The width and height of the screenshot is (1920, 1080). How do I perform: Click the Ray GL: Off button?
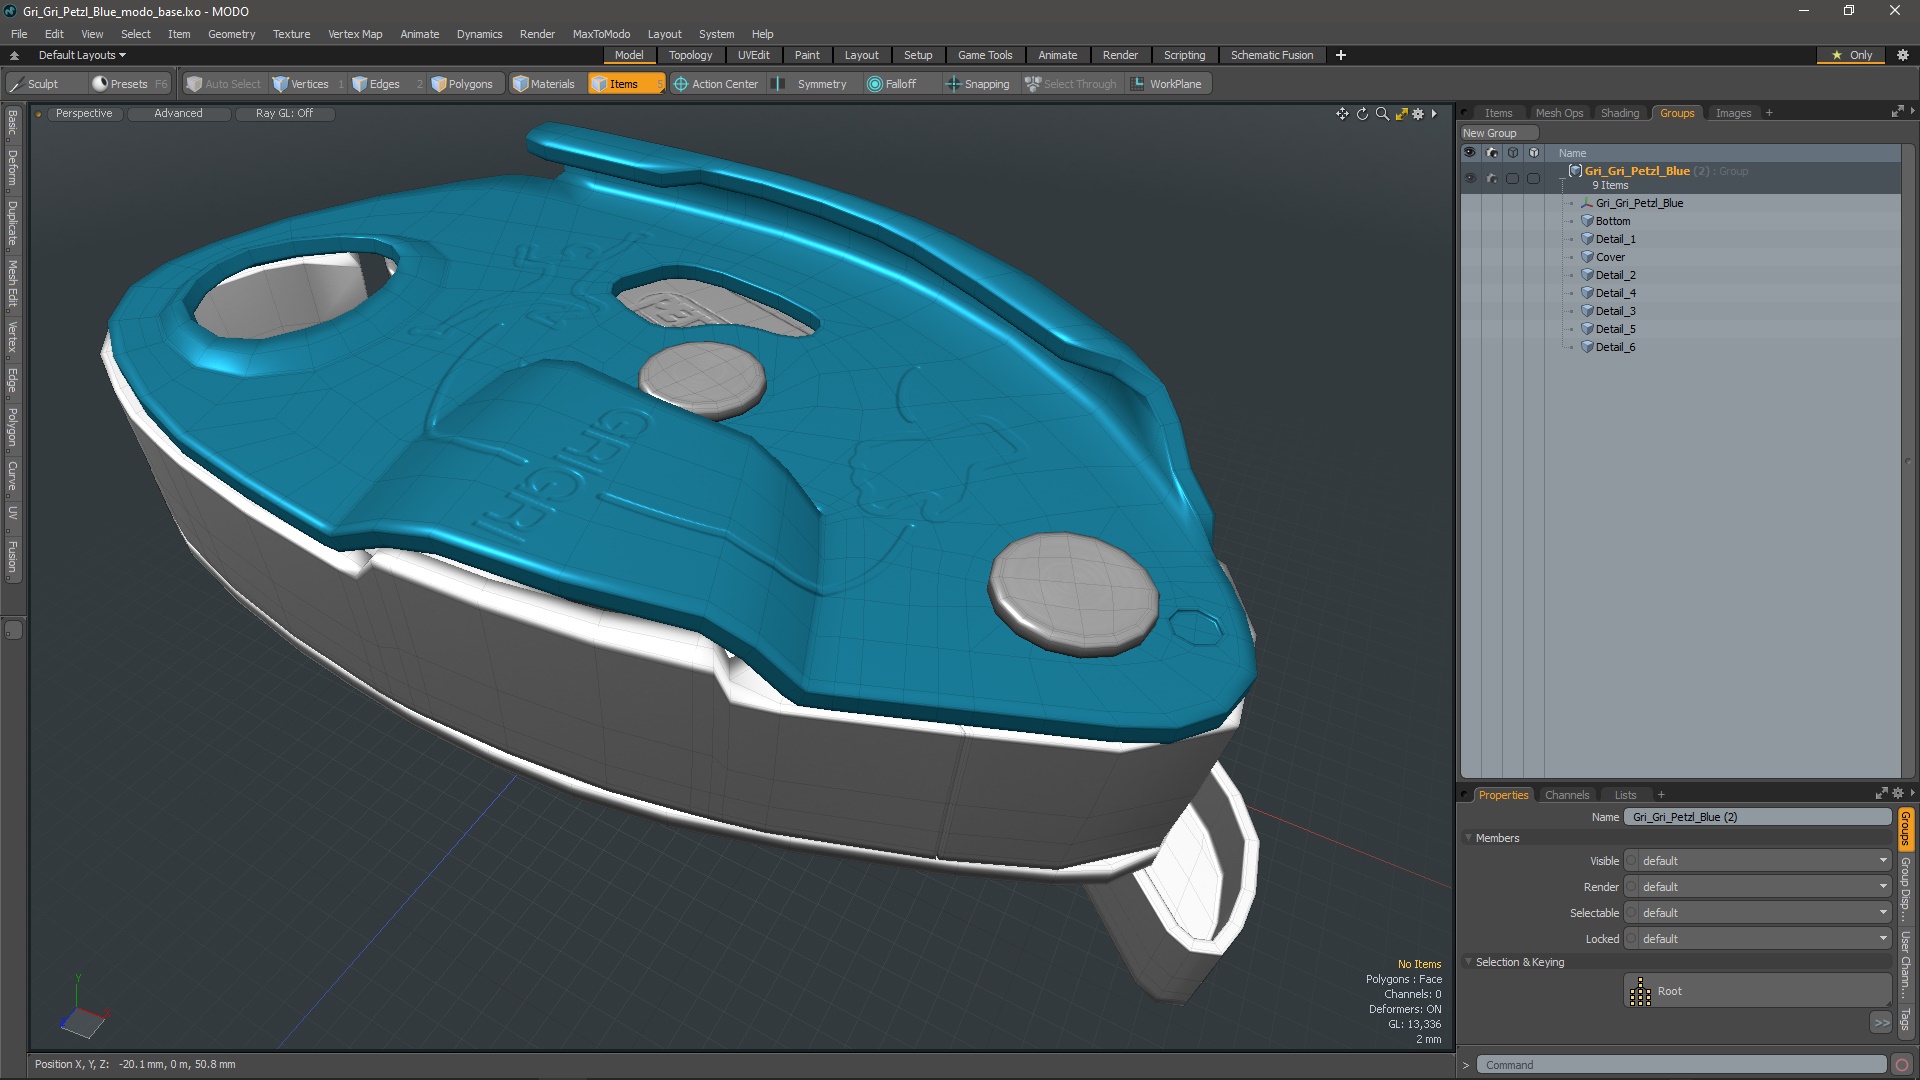pyautogui.click(x=284, y=114)
